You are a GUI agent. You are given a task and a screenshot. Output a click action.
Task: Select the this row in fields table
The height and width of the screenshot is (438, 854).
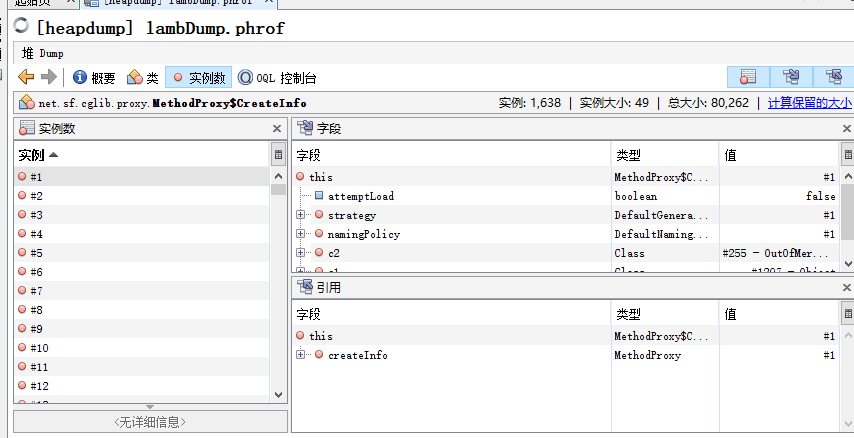coord(566,177)
